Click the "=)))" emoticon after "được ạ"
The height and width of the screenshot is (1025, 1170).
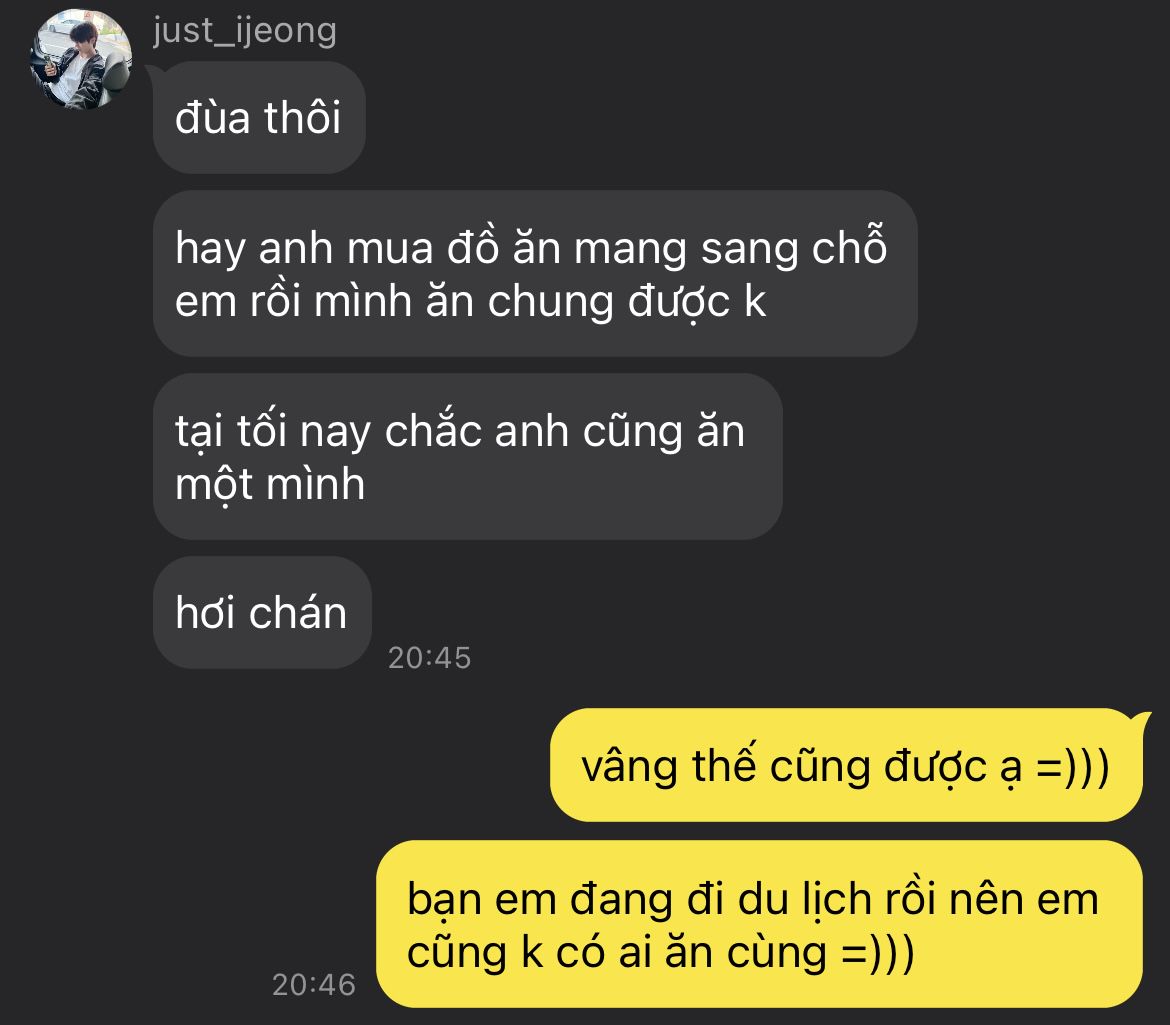(1074, 767)
